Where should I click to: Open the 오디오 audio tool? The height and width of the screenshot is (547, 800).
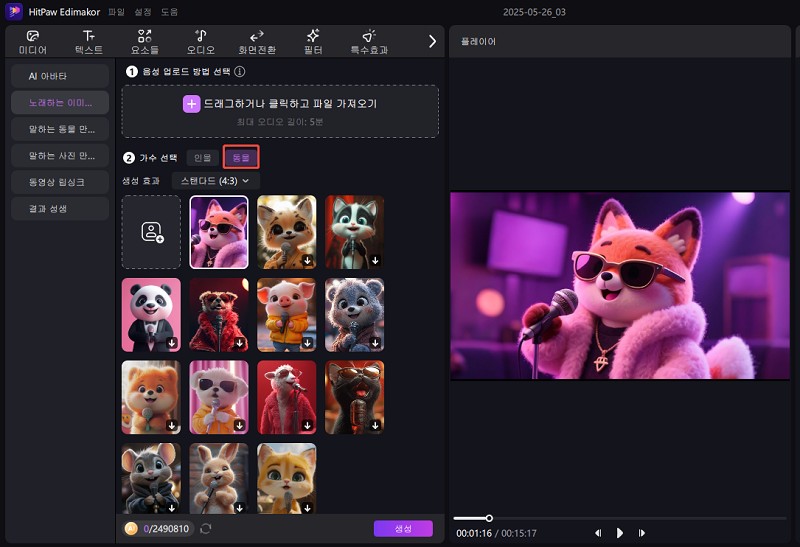(201, 41)
